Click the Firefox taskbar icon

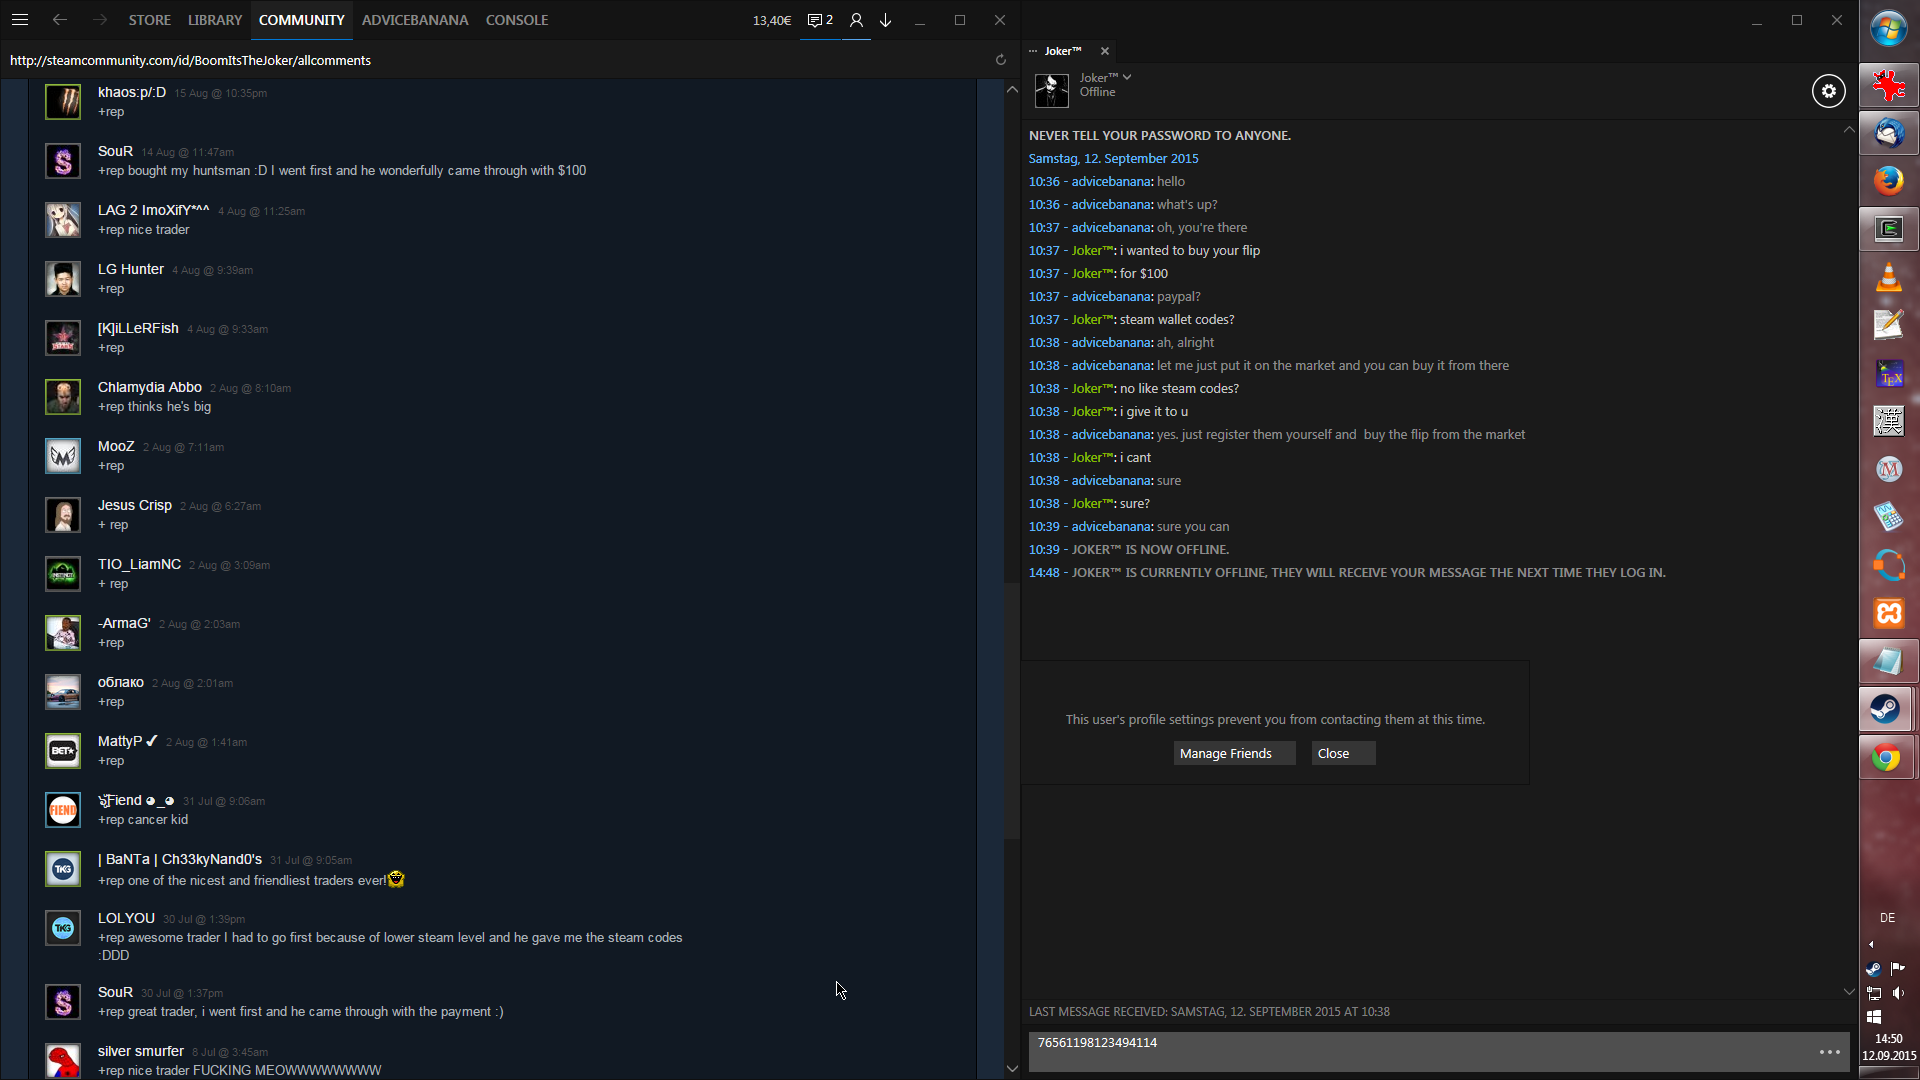(x=1888, y=181)
